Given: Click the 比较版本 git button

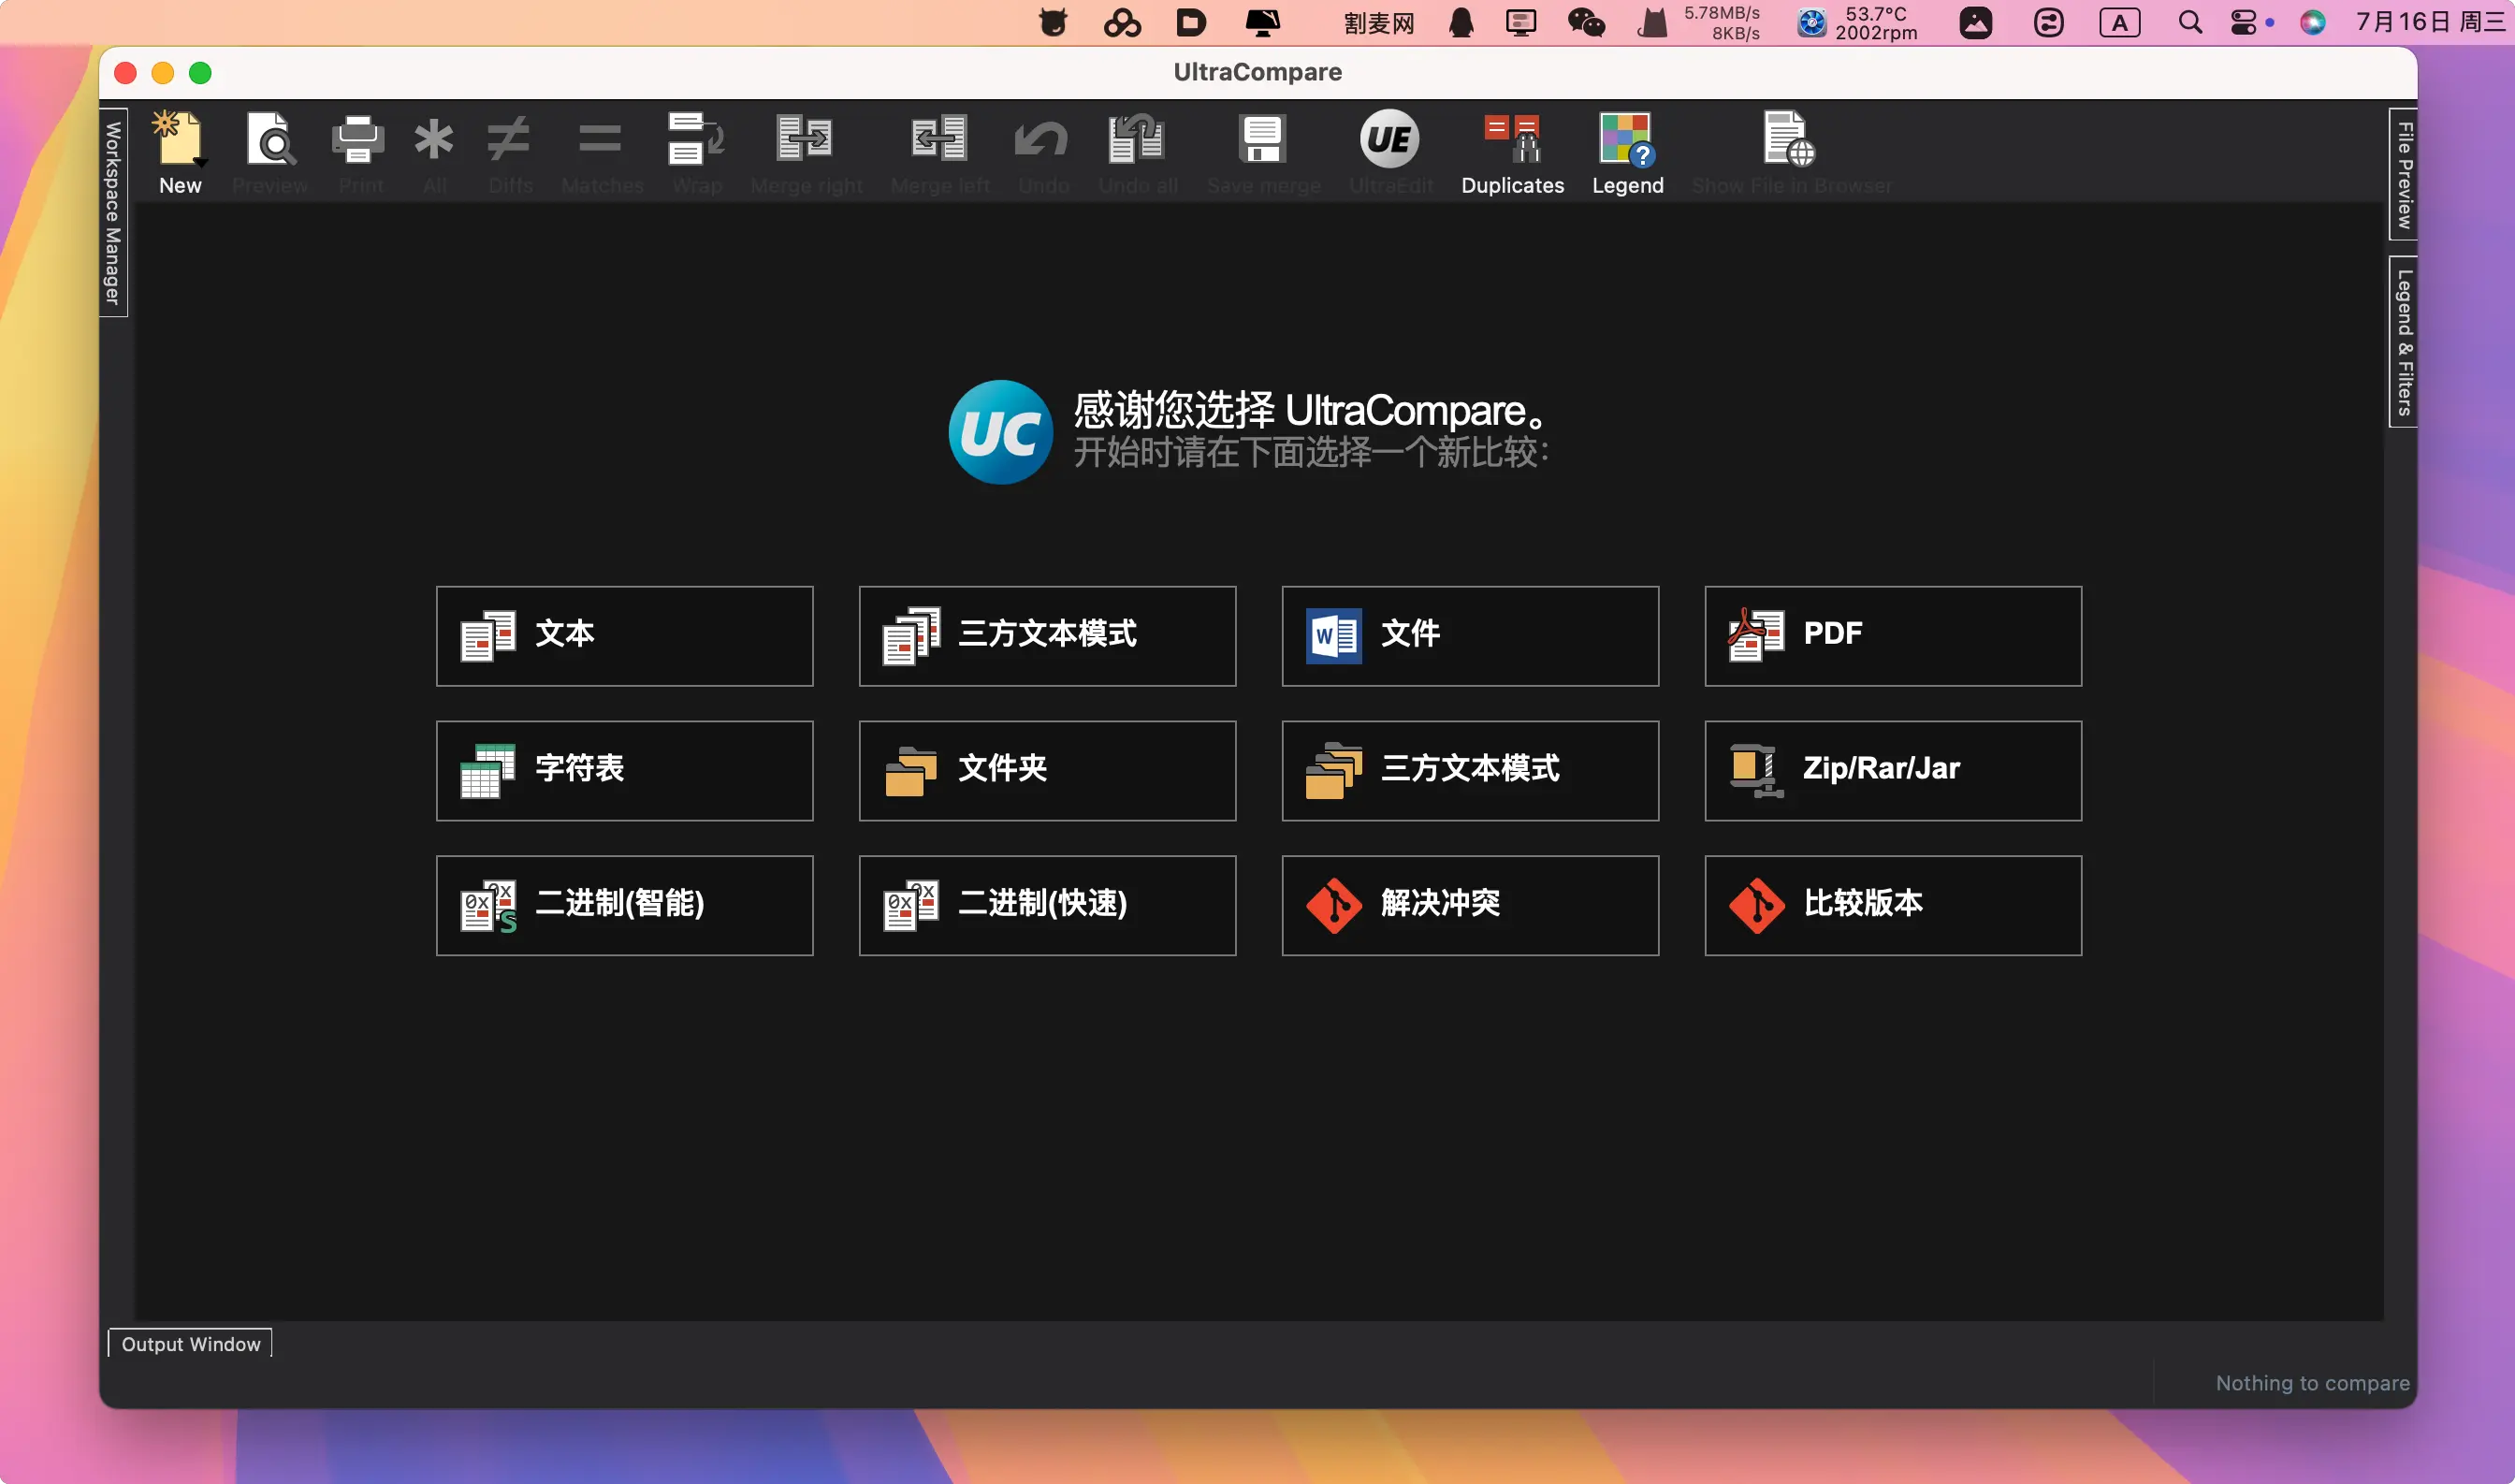Looking at the screenshot, I should 1893,905.
